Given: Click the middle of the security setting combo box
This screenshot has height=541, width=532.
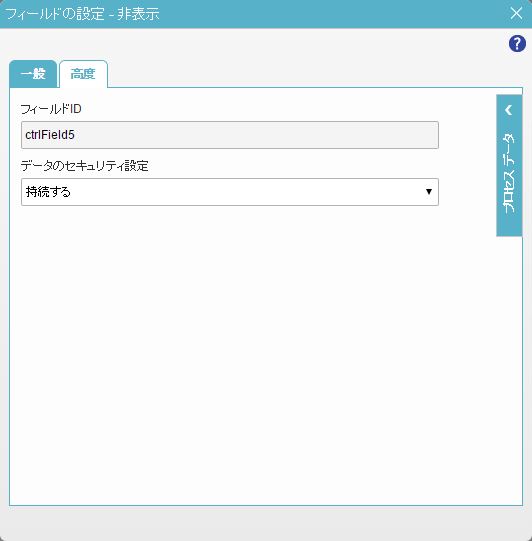Looking at the screenshot, I should coord(230,192).
